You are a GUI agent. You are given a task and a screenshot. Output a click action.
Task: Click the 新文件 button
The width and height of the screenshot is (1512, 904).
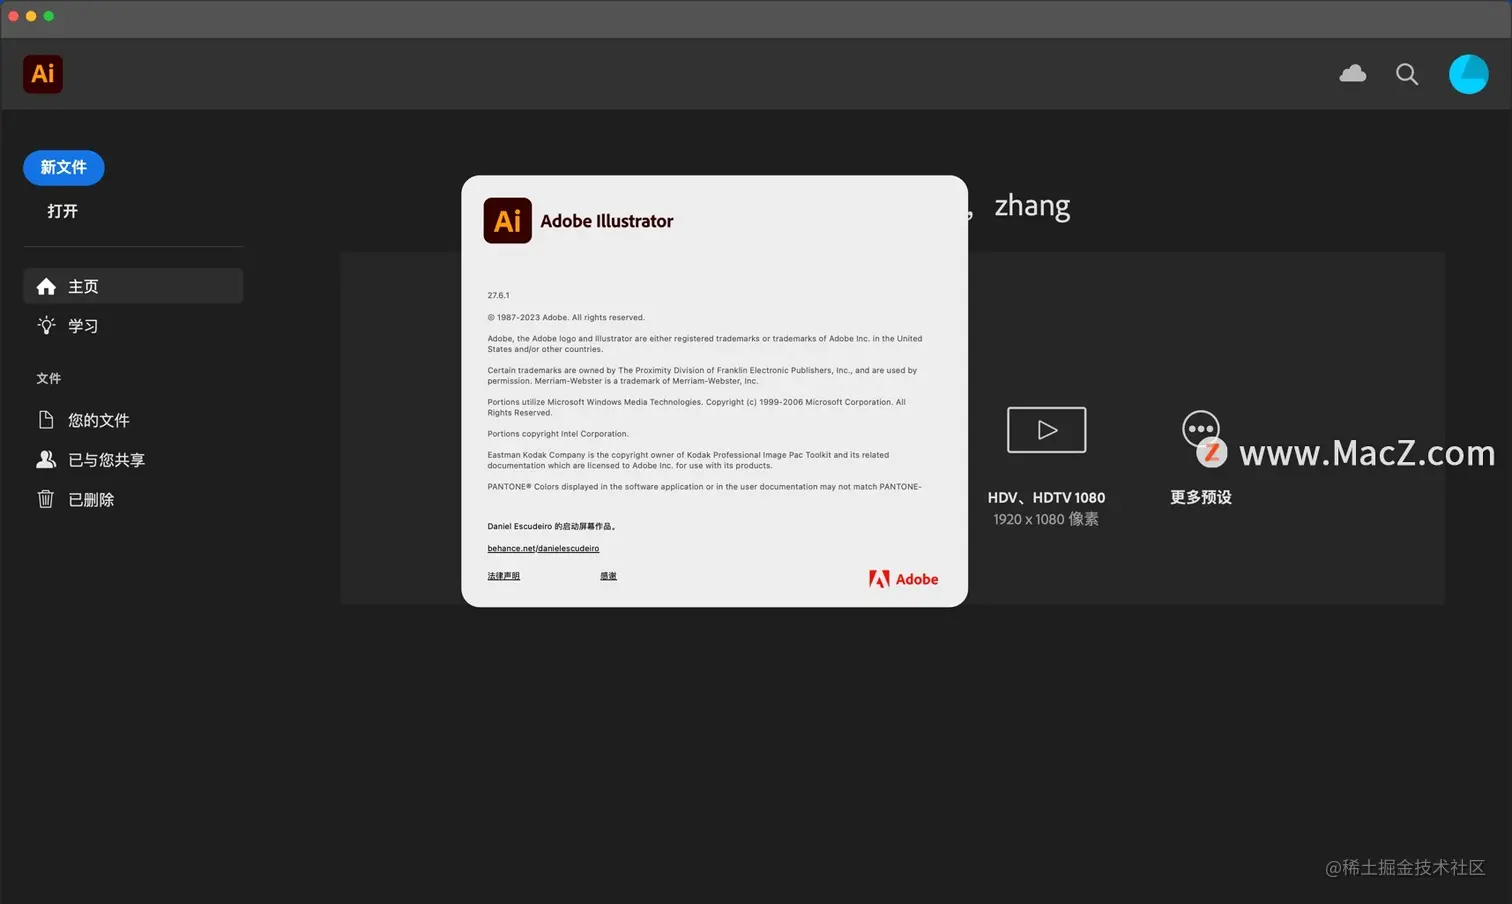coord(64,167)
